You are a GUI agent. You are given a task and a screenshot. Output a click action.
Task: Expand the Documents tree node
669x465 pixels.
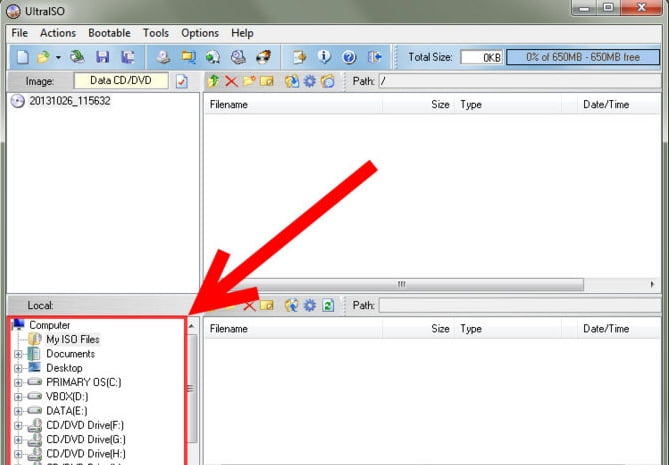point(18,354)
